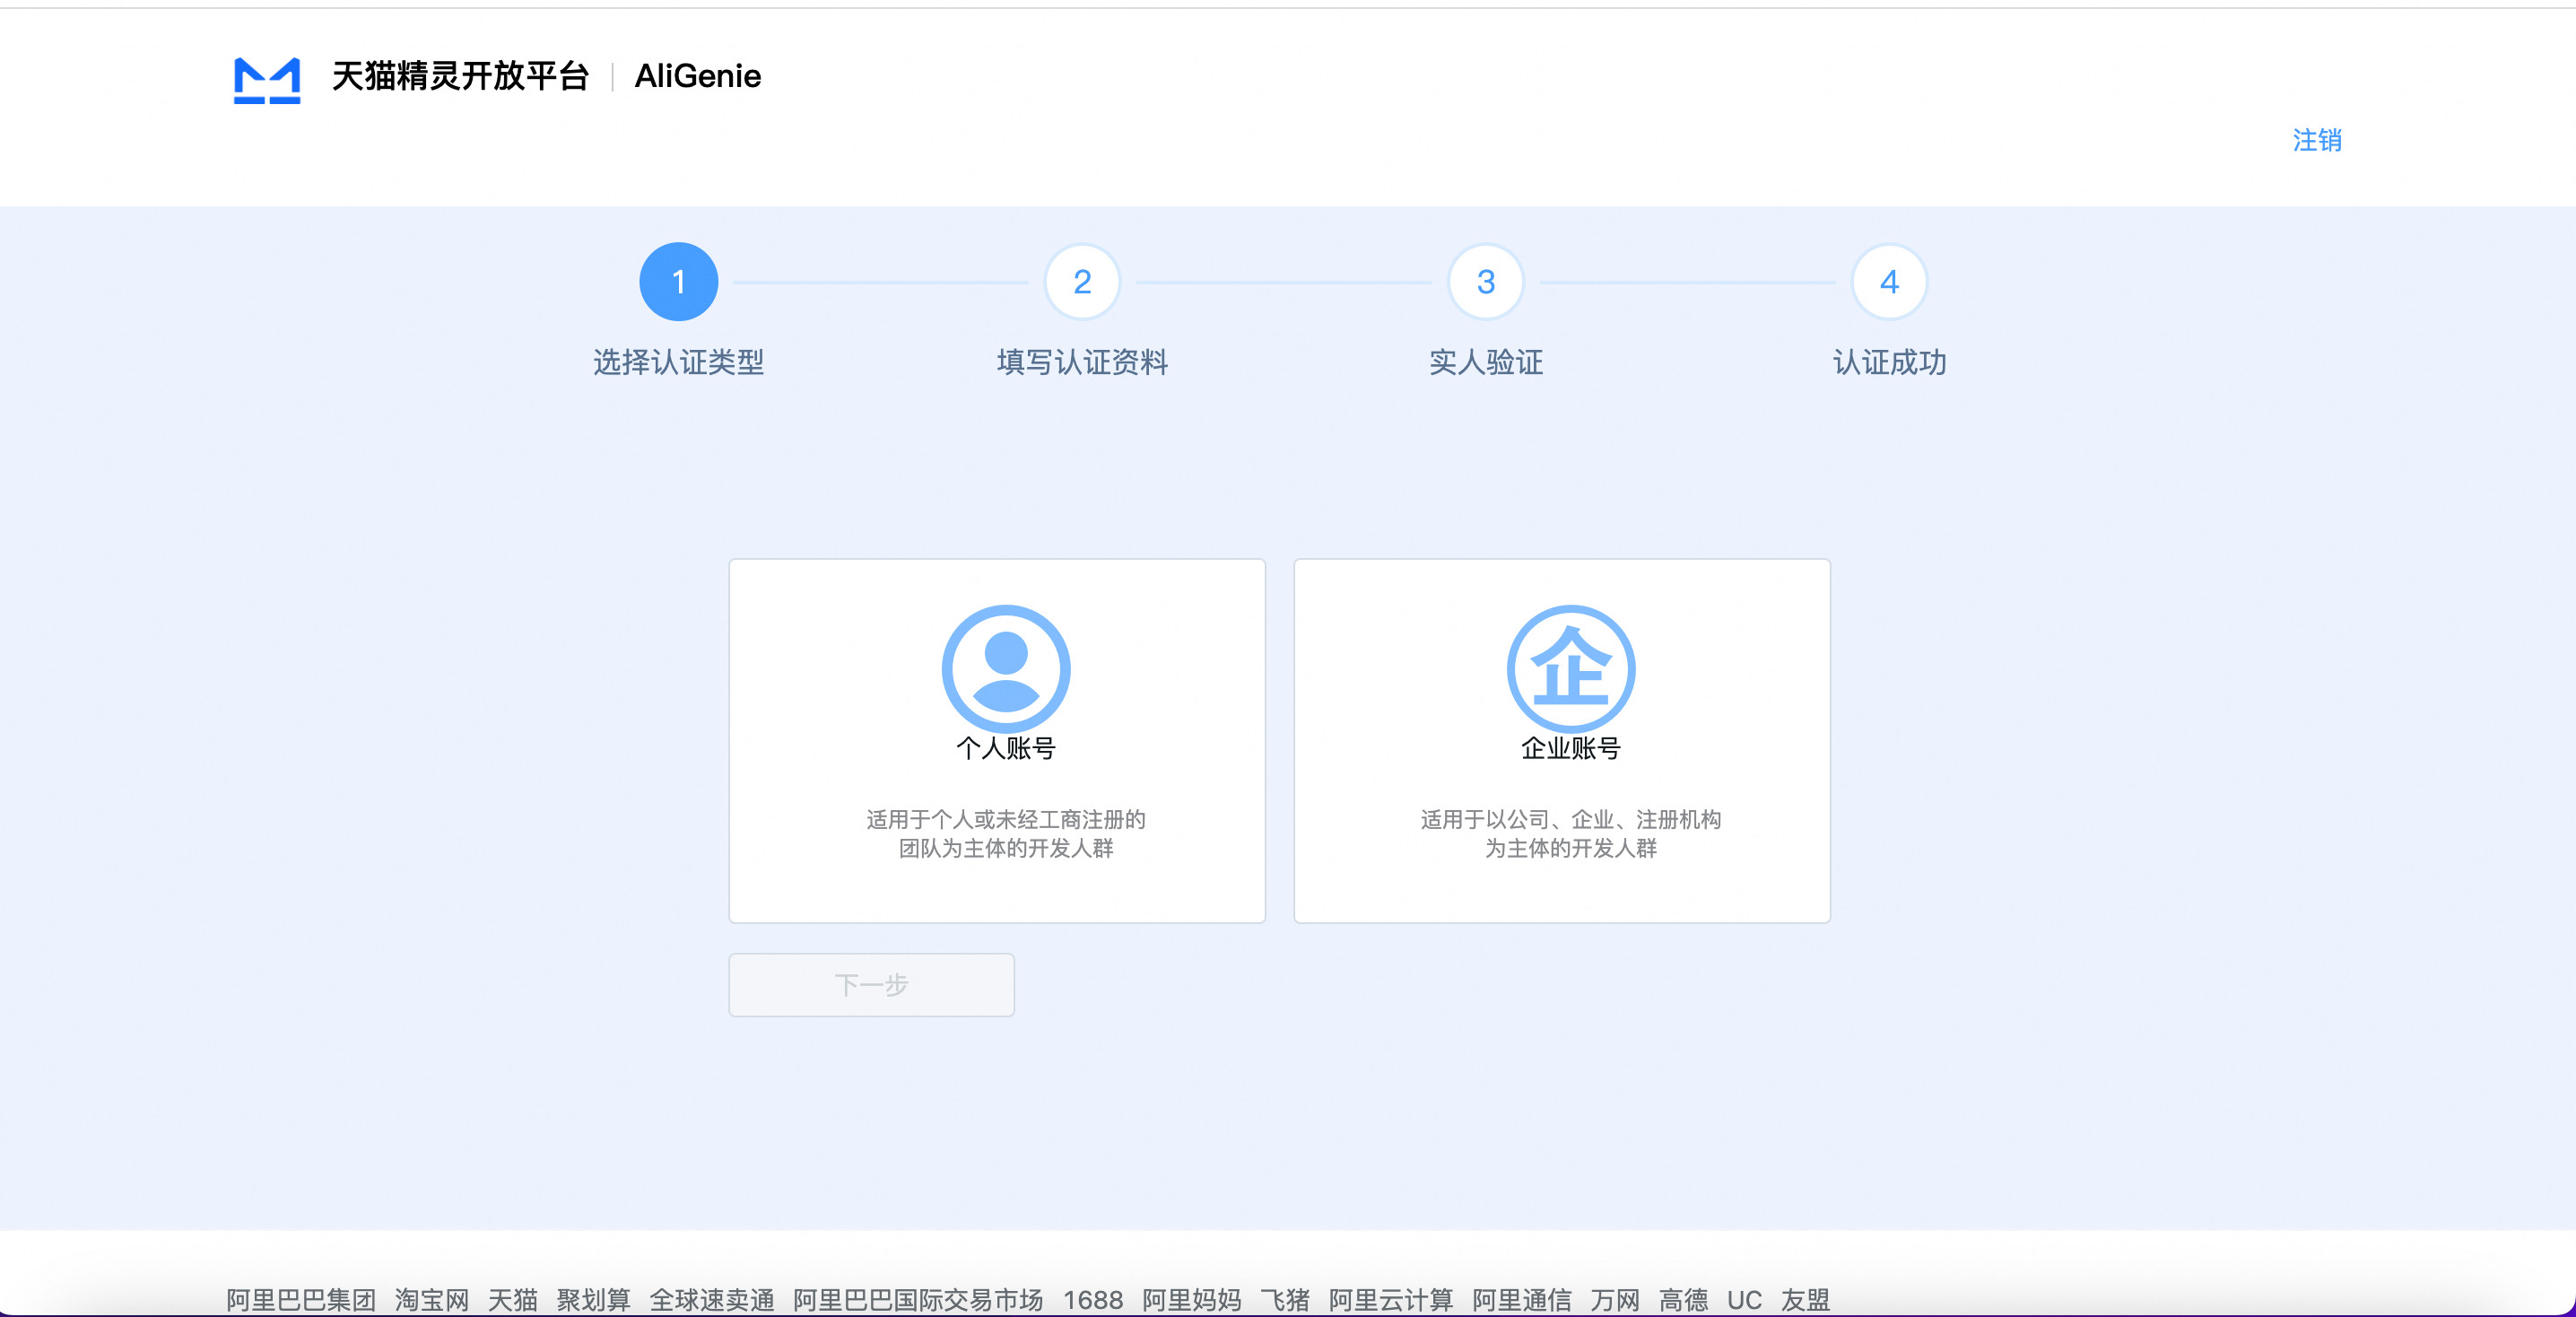Open the 阿里云计算 footer link

(x=1391, y=1300)
